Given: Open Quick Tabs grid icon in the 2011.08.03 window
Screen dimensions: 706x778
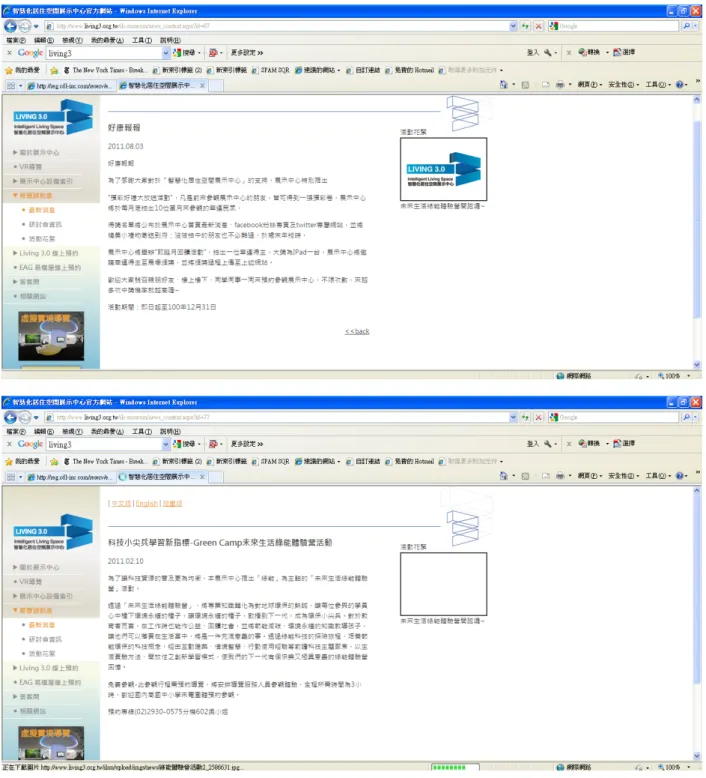Looking at the screenshot, I should tap(11, 86).
